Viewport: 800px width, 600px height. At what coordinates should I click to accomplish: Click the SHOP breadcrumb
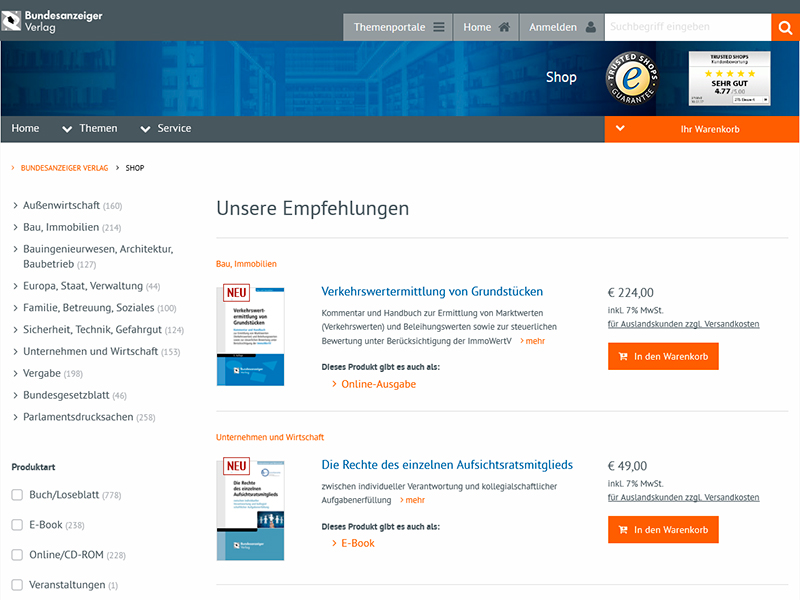pos(135,168)
